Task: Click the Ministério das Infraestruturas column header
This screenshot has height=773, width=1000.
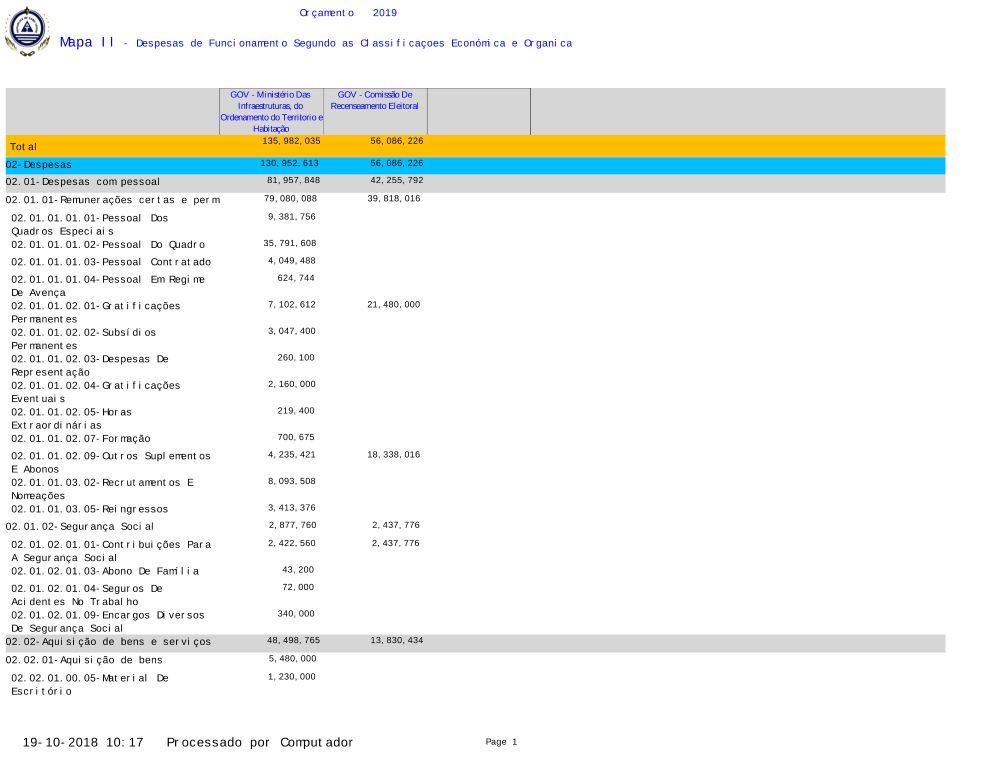Action: pos(271,111)
